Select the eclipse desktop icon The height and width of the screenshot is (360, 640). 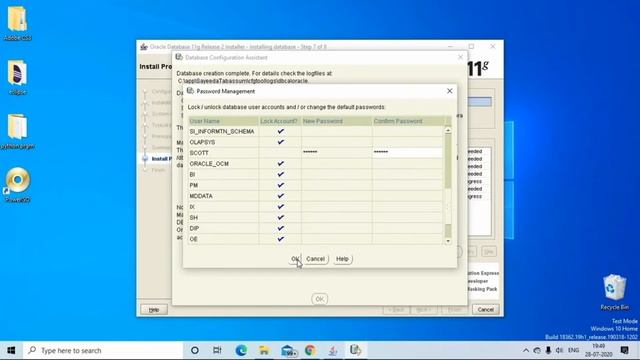18,78
